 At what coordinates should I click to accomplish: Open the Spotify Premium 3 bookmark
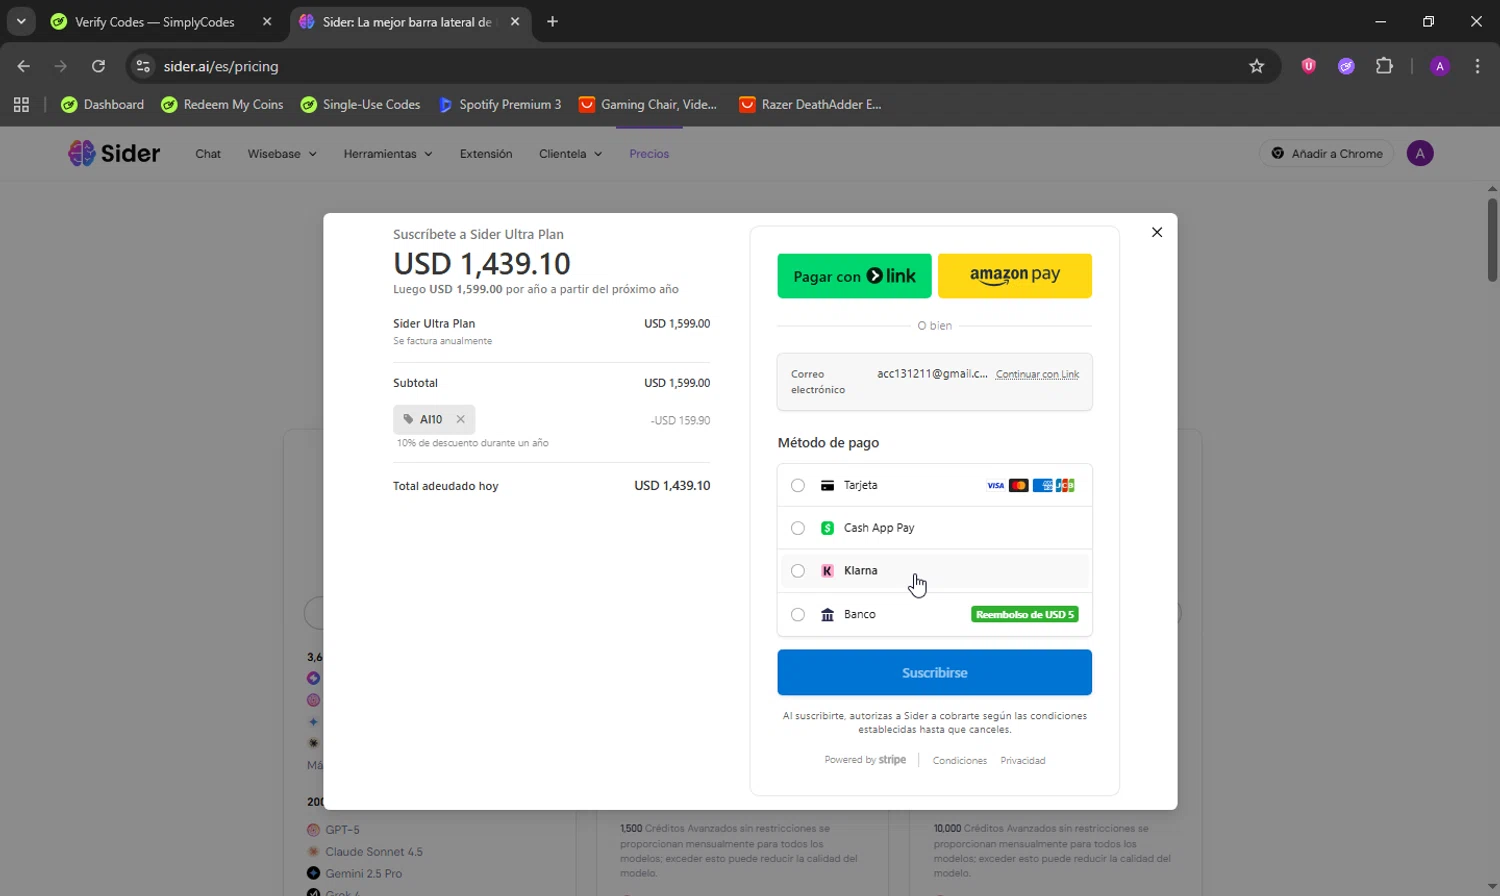tap(499, 105)
